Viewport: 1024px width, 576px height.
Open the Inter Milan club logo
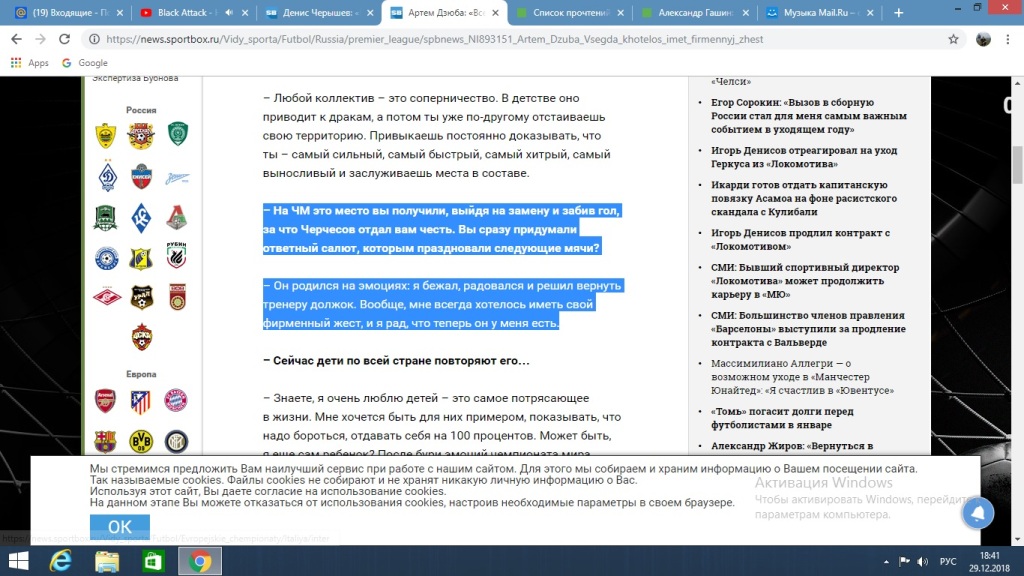(176, 441)
